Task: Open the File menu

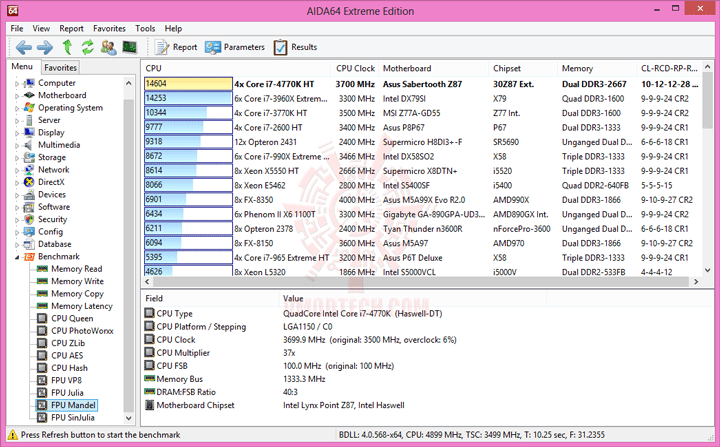Action: pyautogui.click(x=17, y=28)
